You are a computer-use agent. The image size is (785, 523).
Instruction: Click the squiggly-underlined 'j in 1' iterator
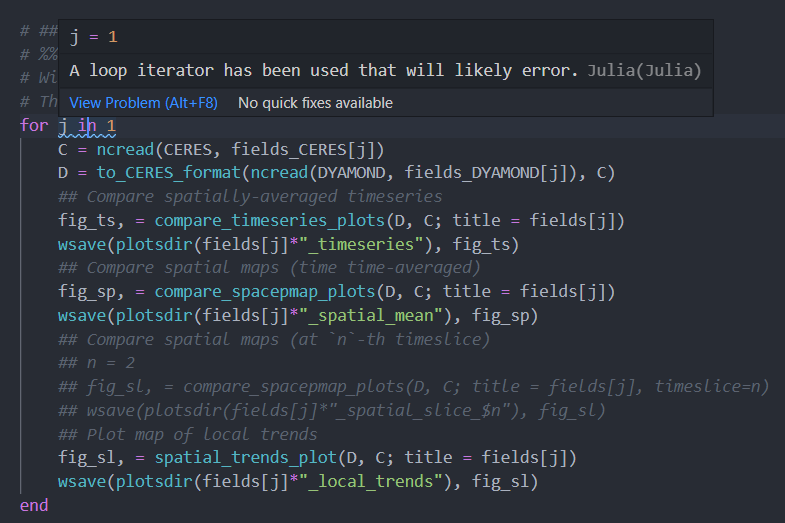coord(87,126)
